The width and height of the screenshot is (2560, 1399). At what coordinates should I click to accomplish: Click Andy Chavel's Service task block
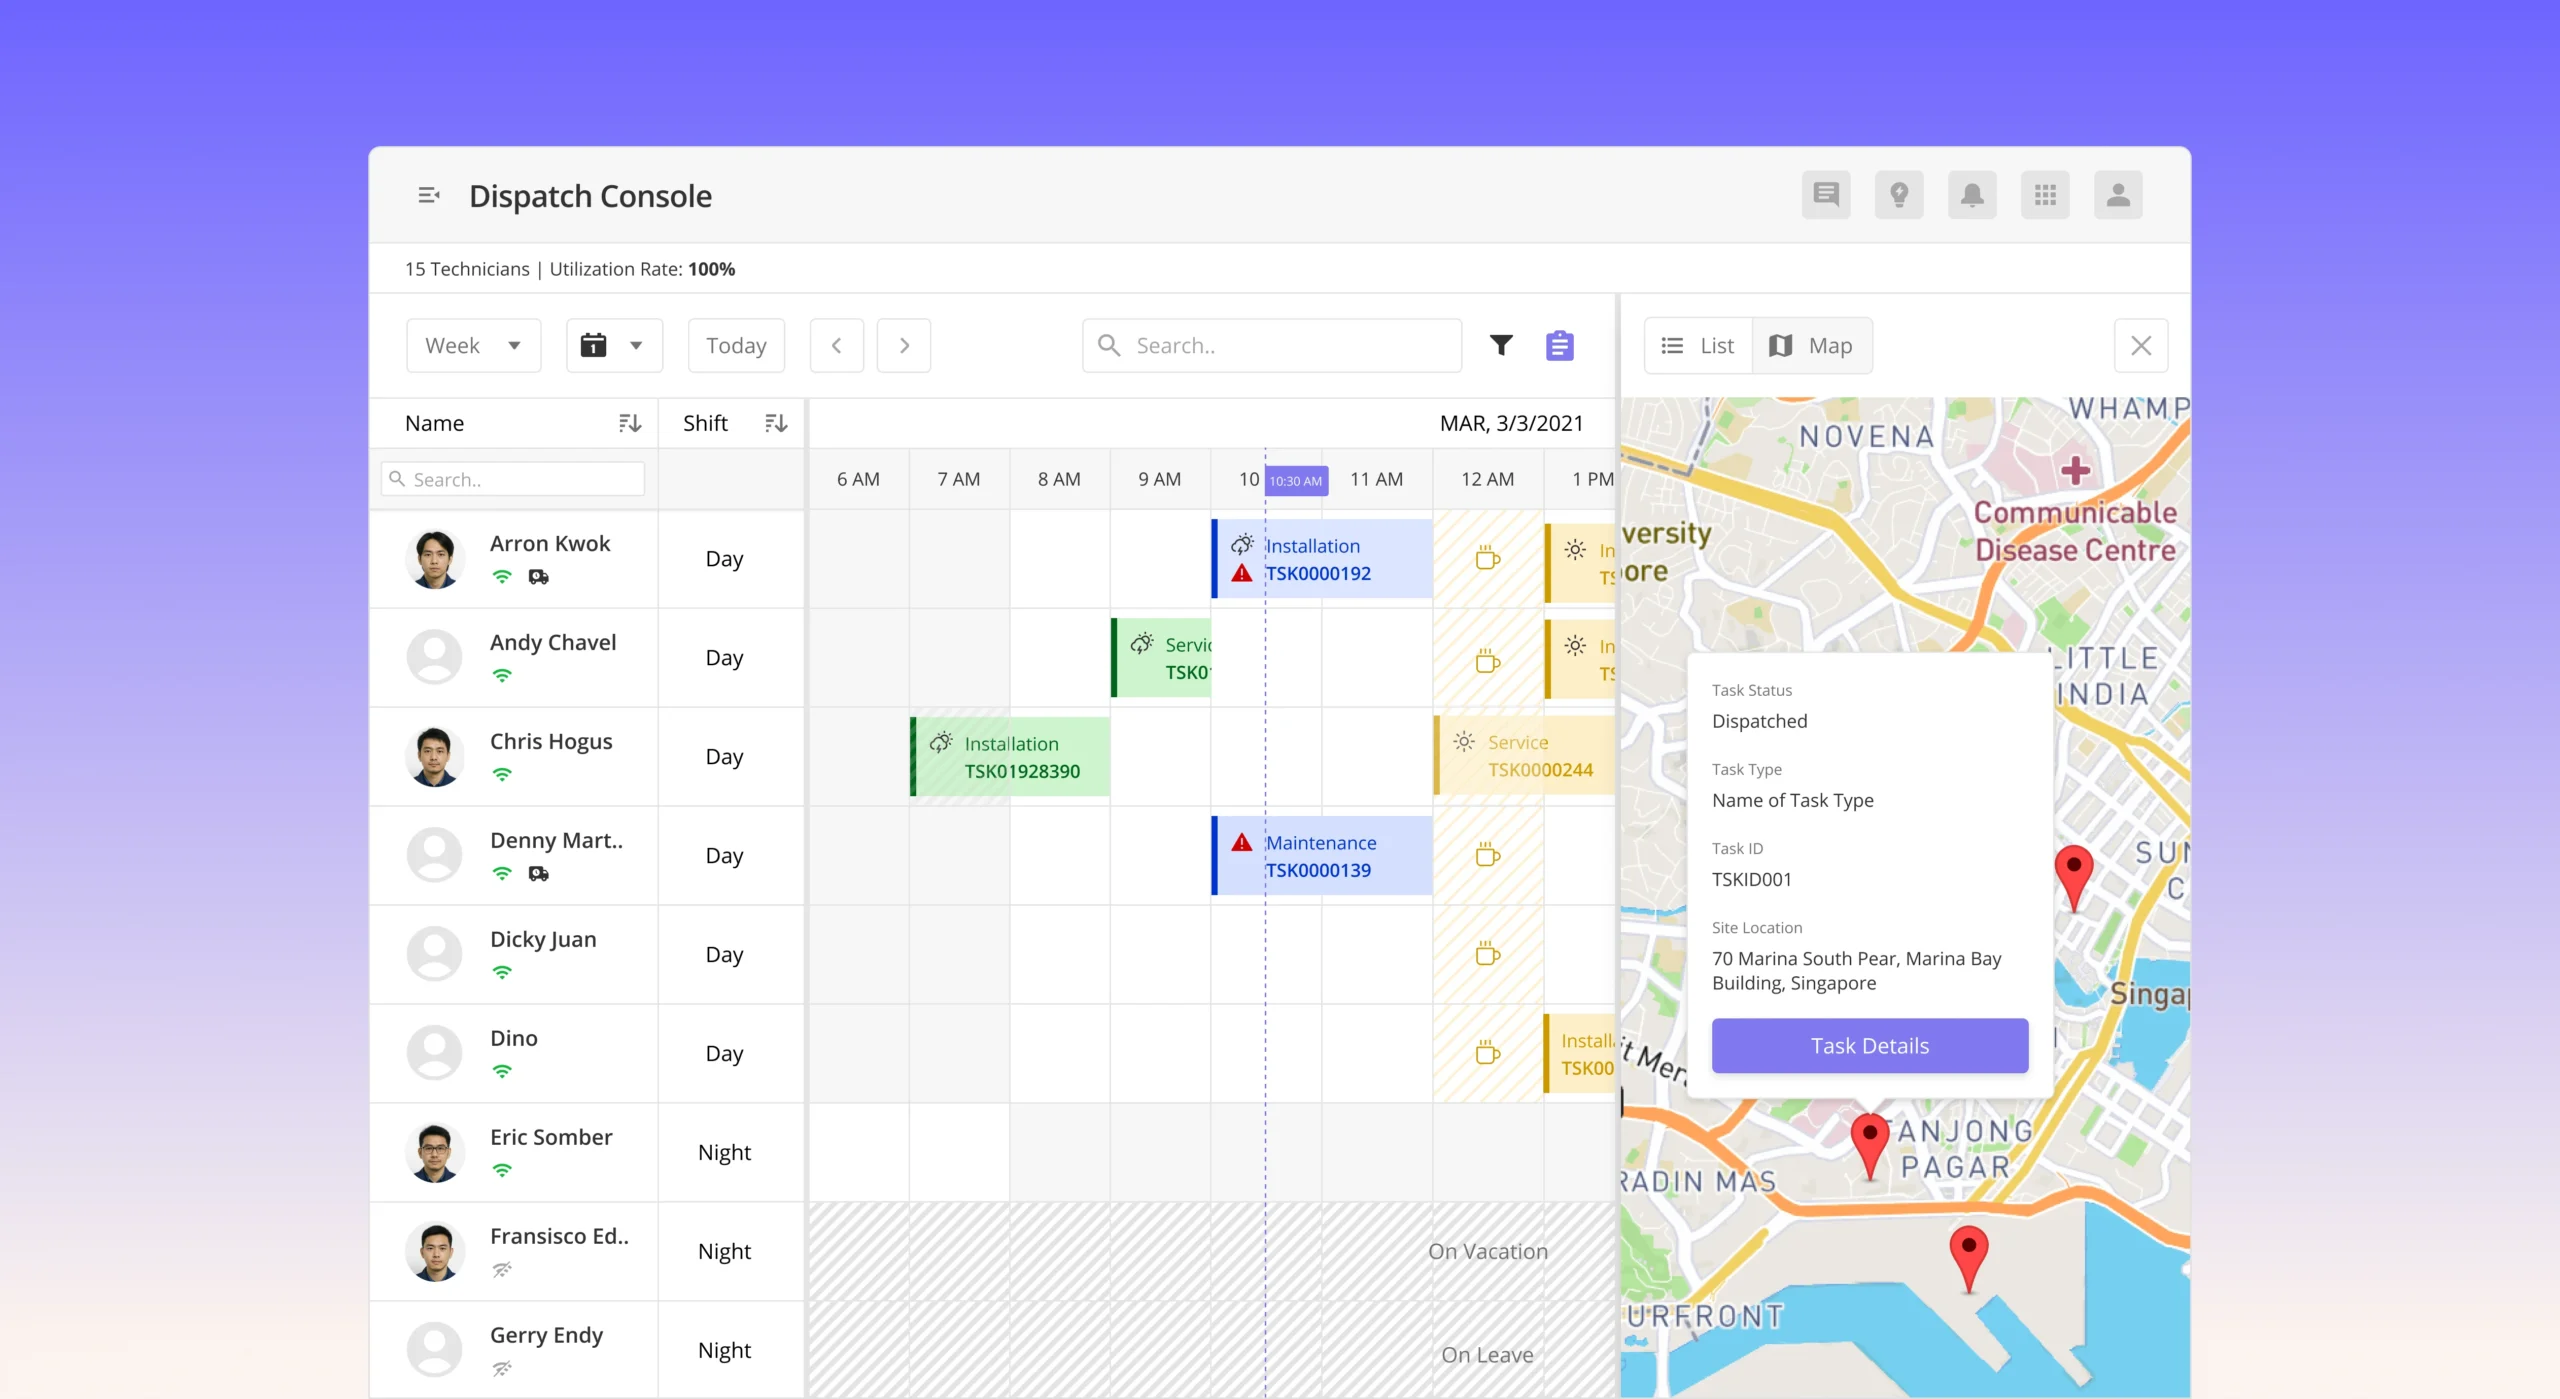coord(1162,658)
